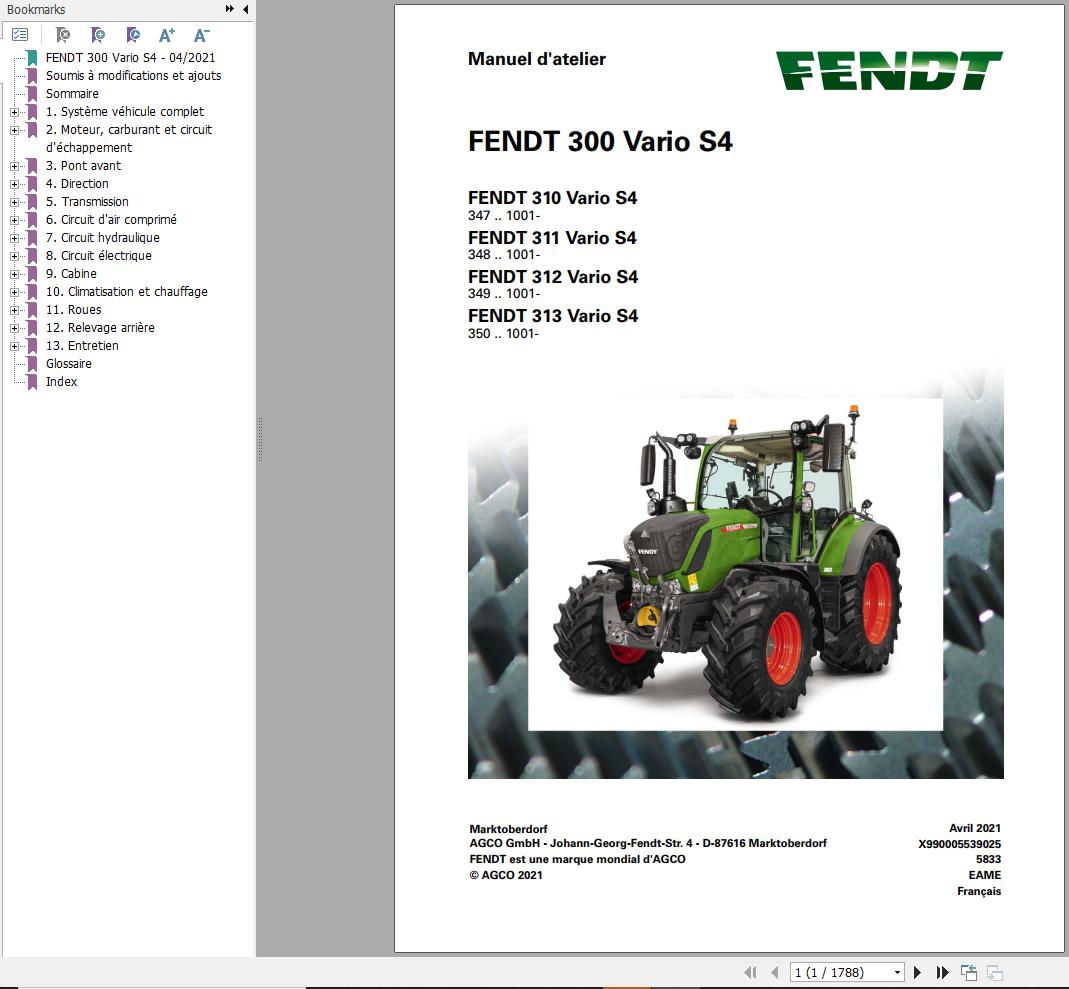Click the heading FENDT 300 Vario S4

click(x=600, y=141)
